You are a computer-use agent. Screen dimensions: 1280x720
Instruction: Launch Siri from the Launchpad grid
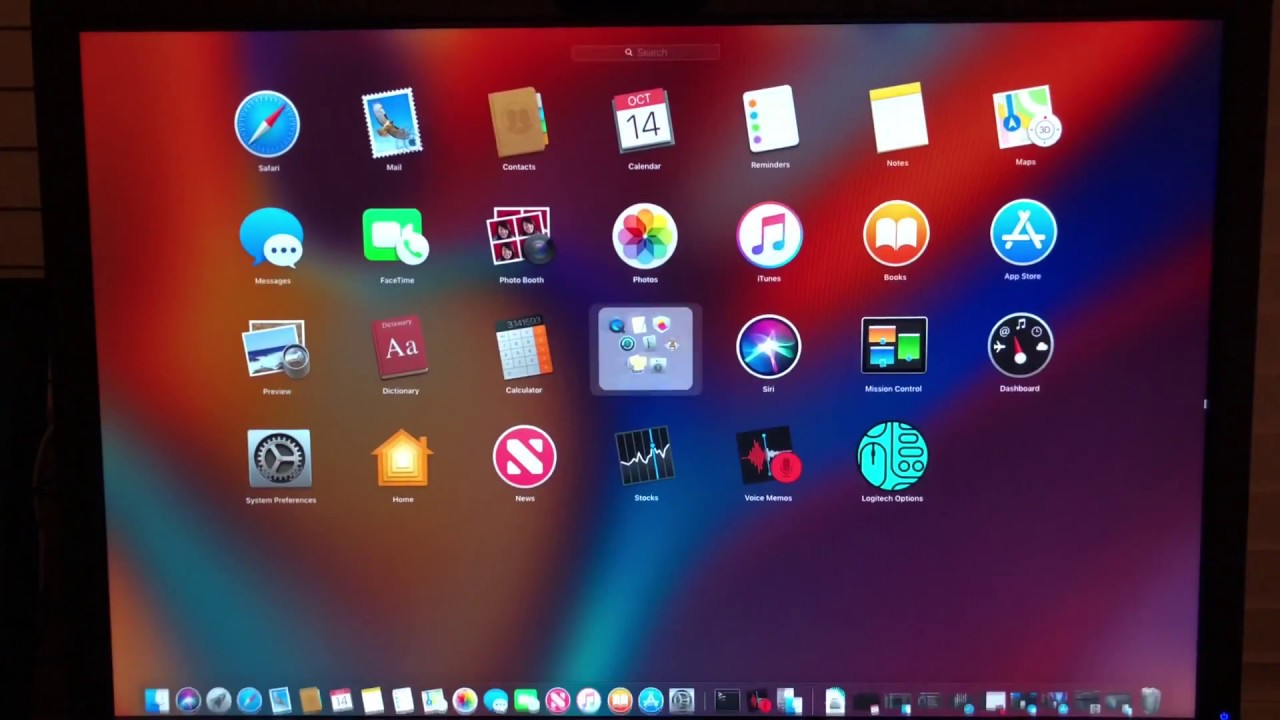click(x=768, y=347)
